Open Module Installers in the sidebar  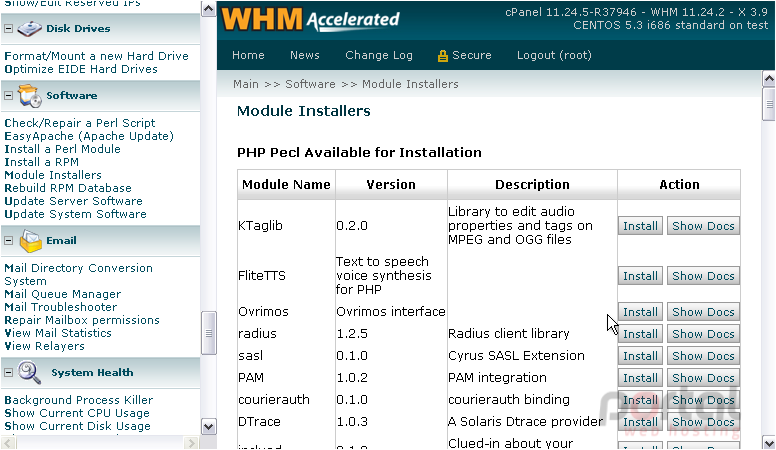53,175
